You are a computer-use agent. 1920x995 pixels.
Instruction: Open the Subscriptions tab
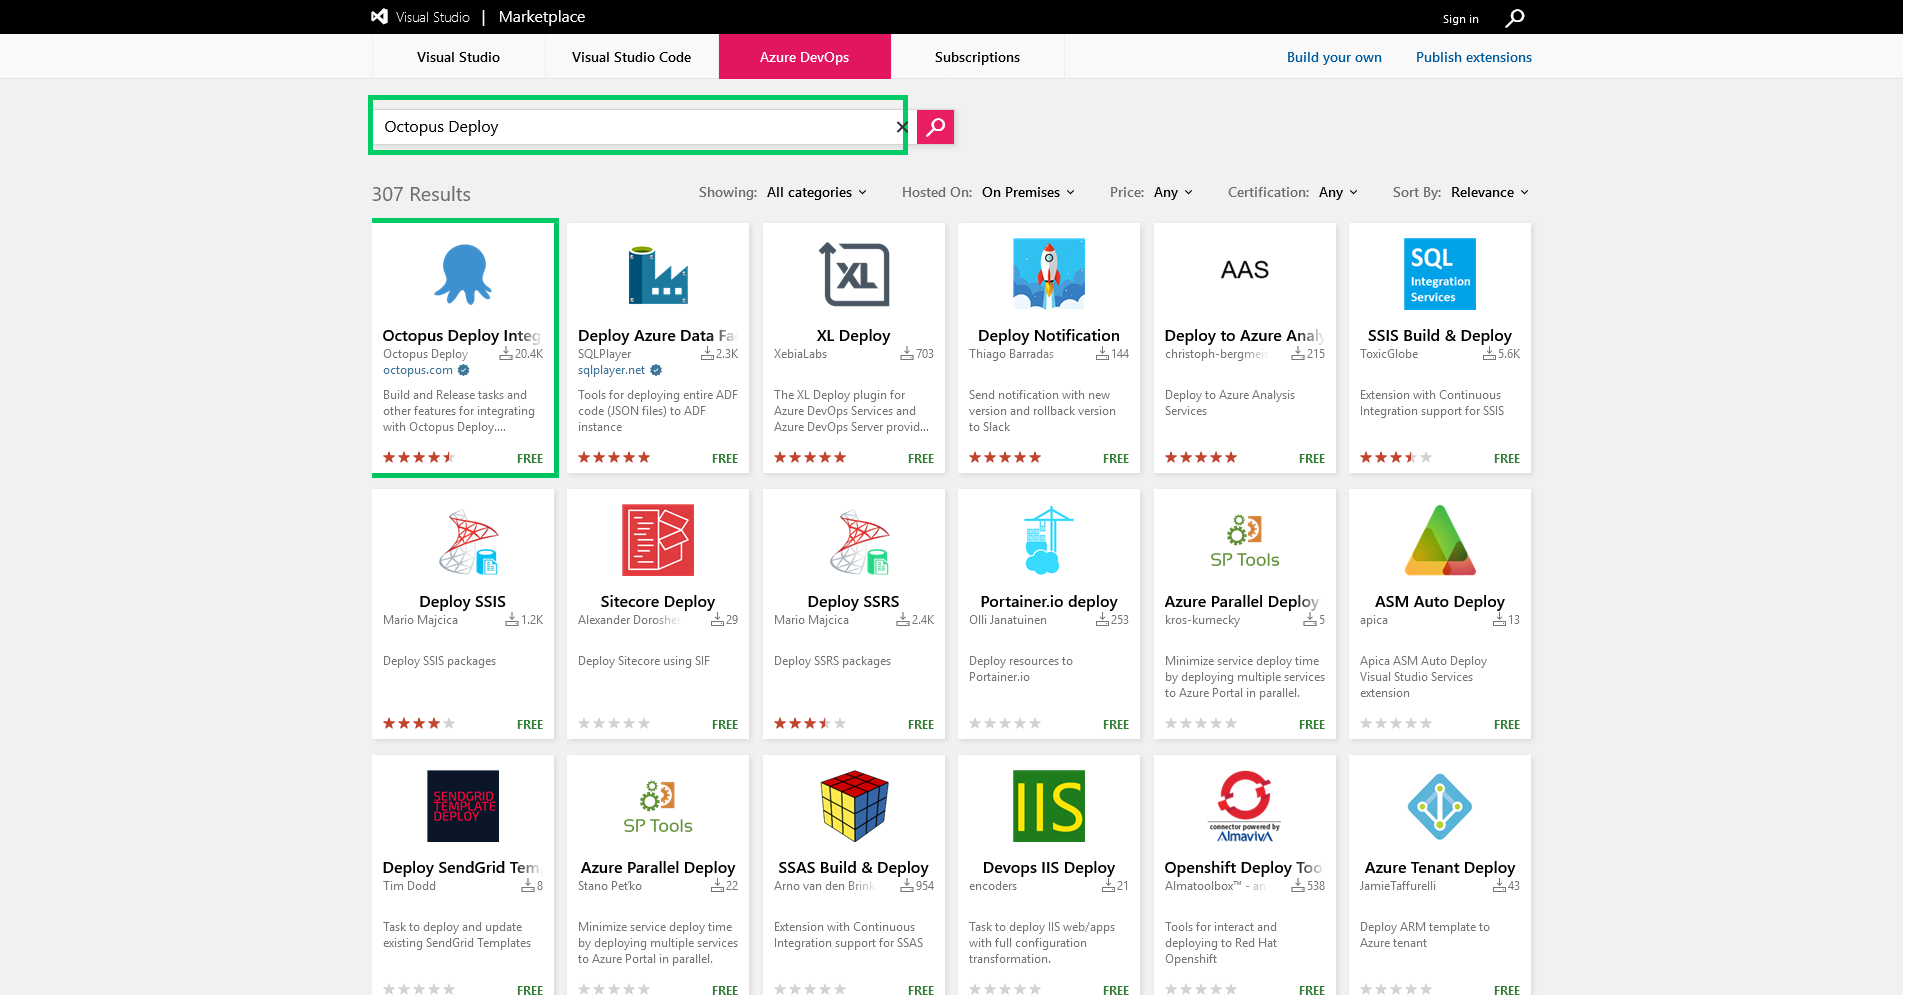point(977,57)
